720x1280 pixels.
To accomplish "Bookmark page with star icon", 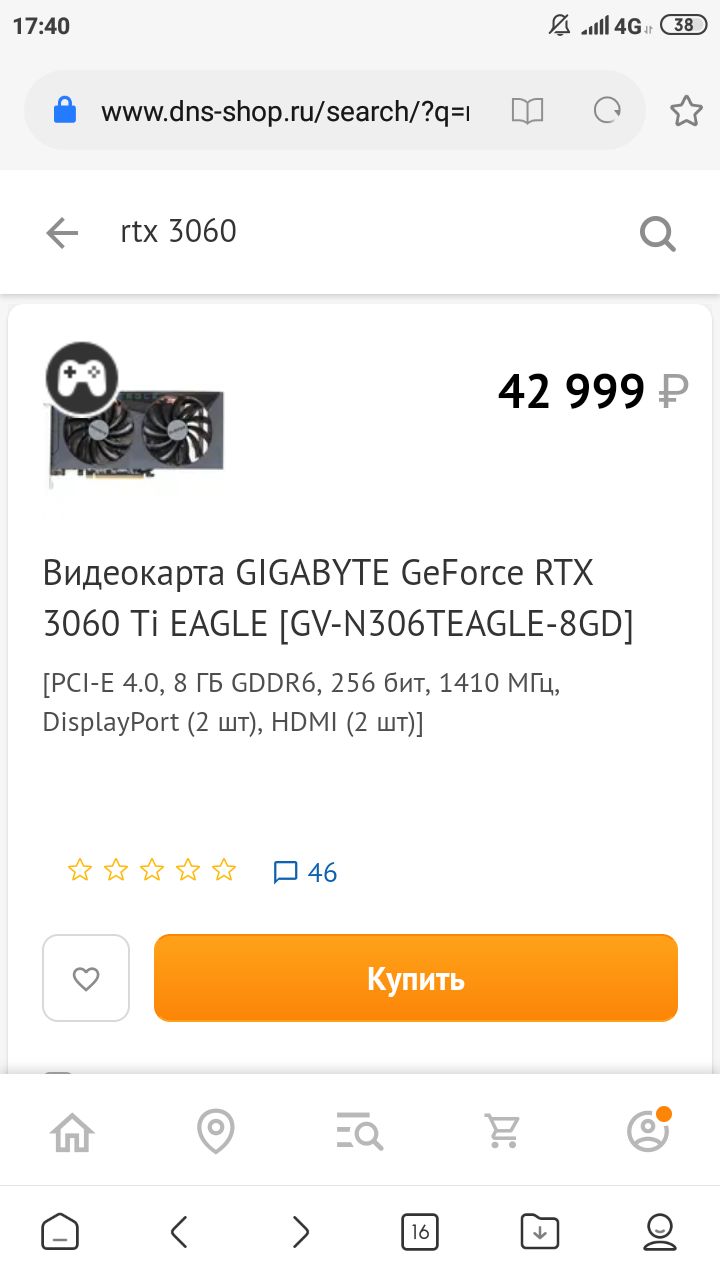I will point(686,111).
